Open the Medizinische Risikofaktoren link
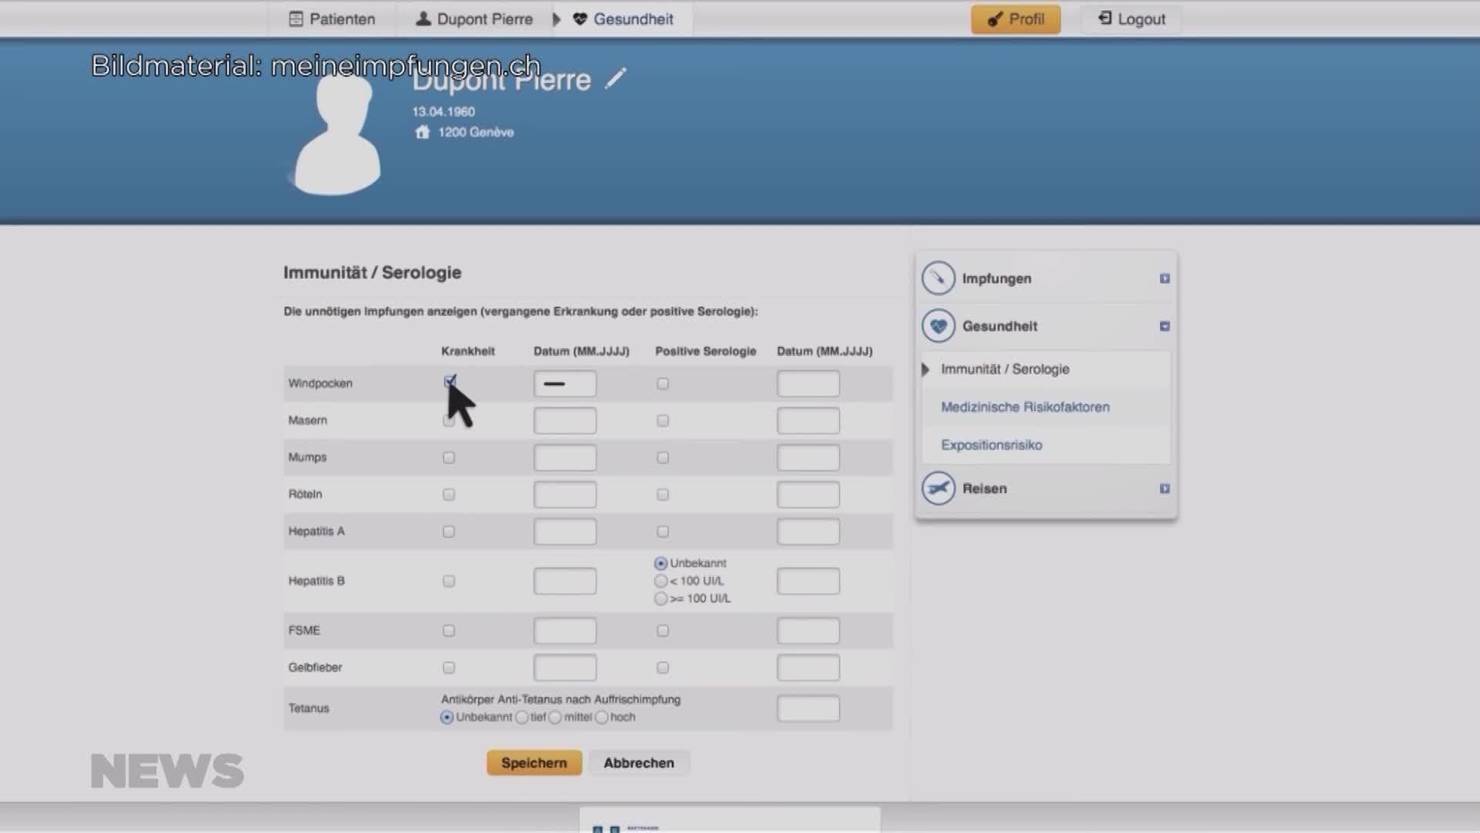 point(1025,407)
